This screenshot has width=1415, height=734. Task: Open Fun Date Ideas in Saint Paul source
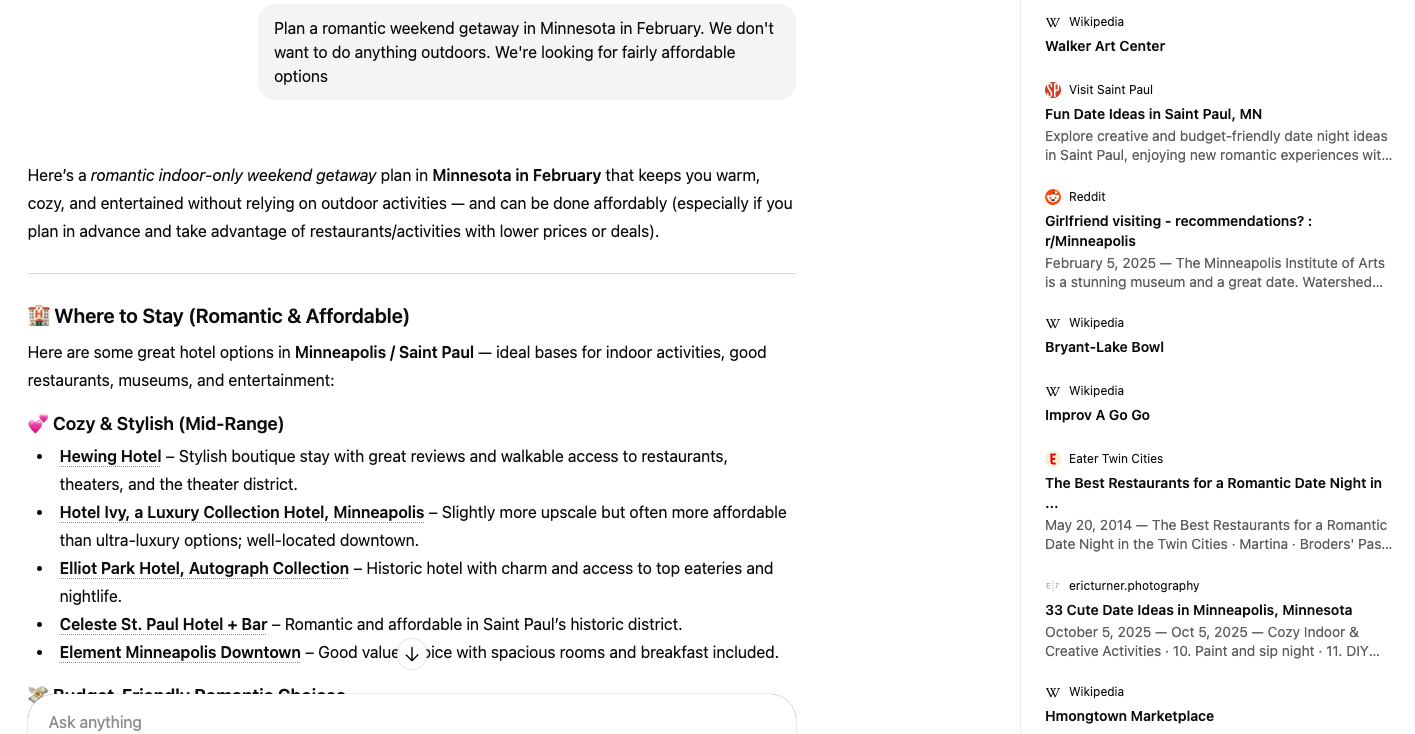click(1153, 114)
